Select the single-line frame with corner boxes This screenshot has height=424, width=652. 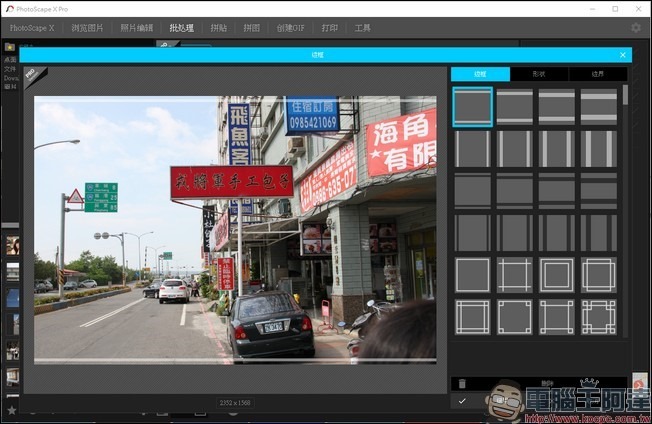pyautogui.click(x=556, y=317)
